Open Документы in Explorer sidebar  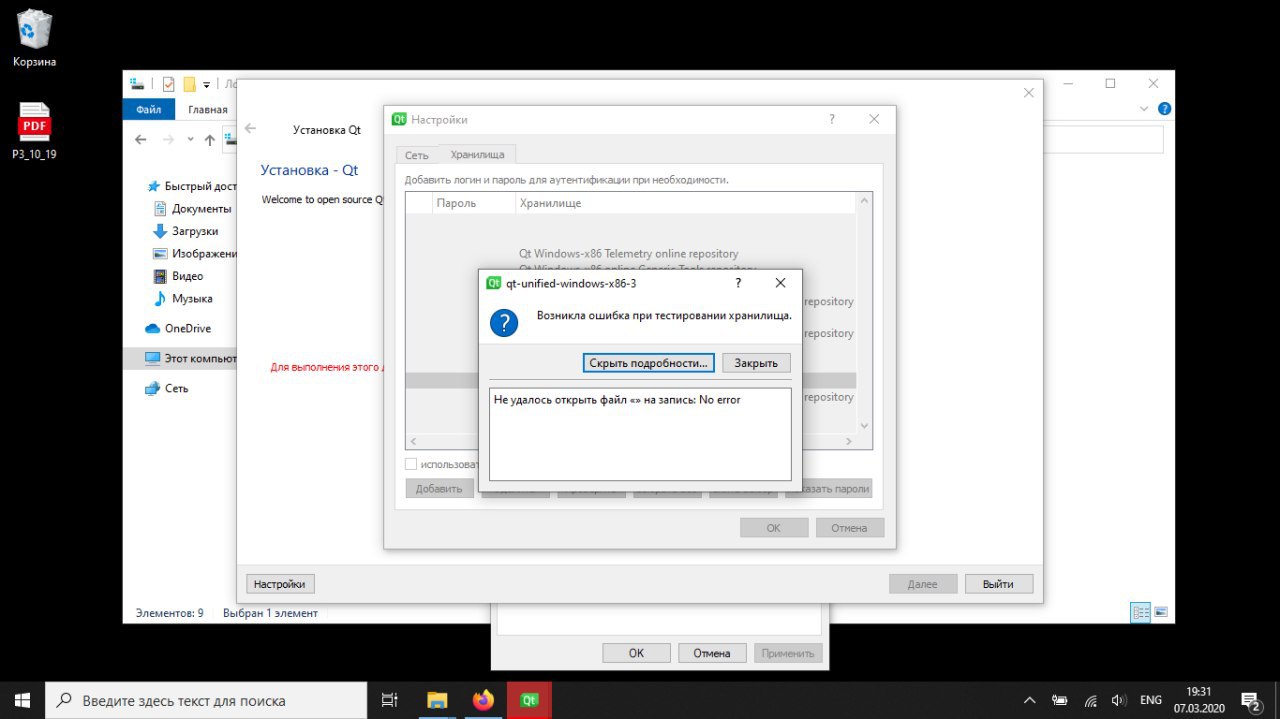(193, 209)
